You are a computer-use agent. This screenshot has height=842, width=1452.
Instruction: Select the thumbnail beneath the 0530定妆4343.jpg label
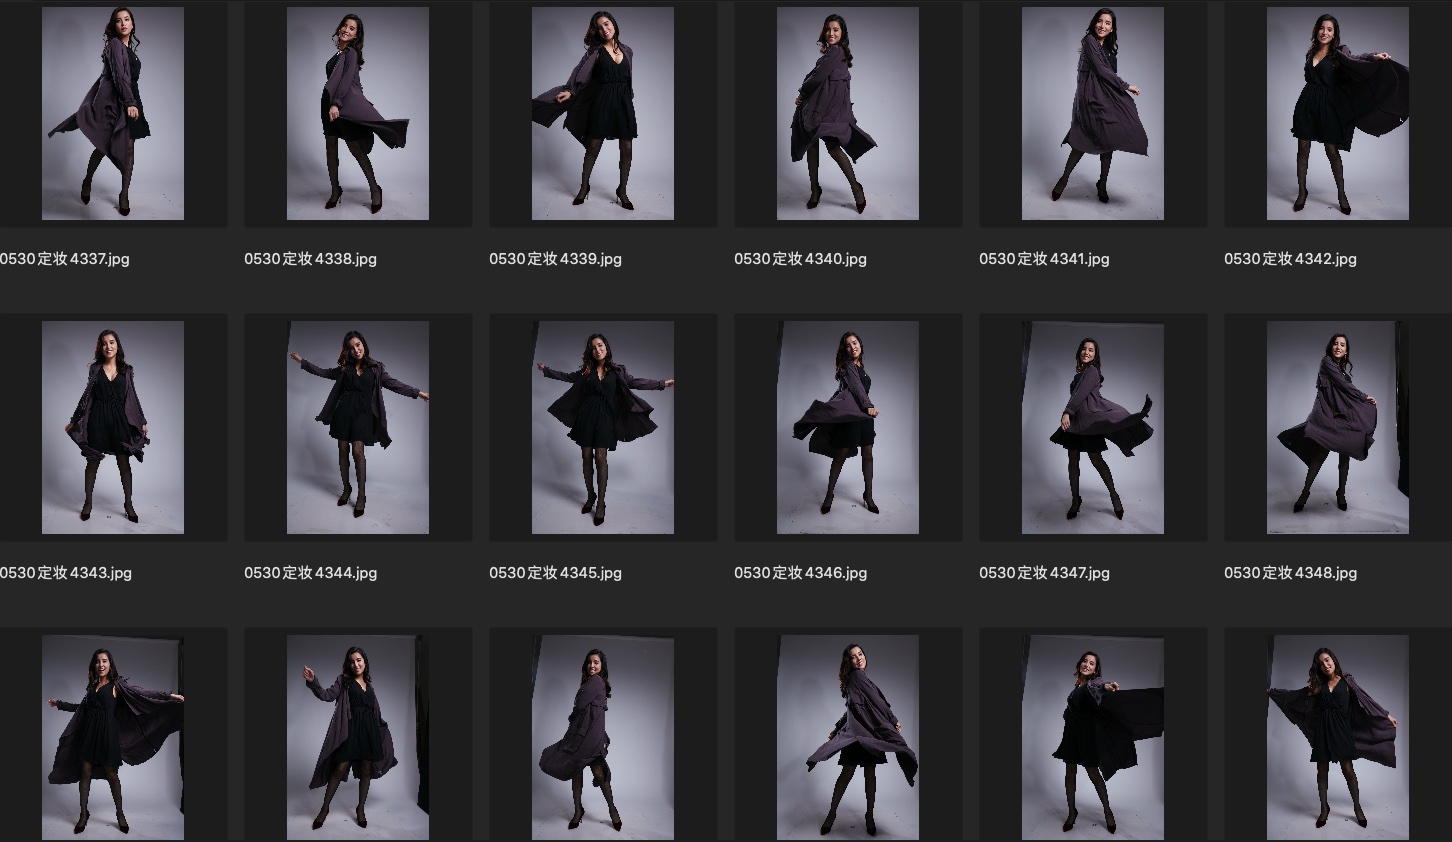[x=113, y=737]
